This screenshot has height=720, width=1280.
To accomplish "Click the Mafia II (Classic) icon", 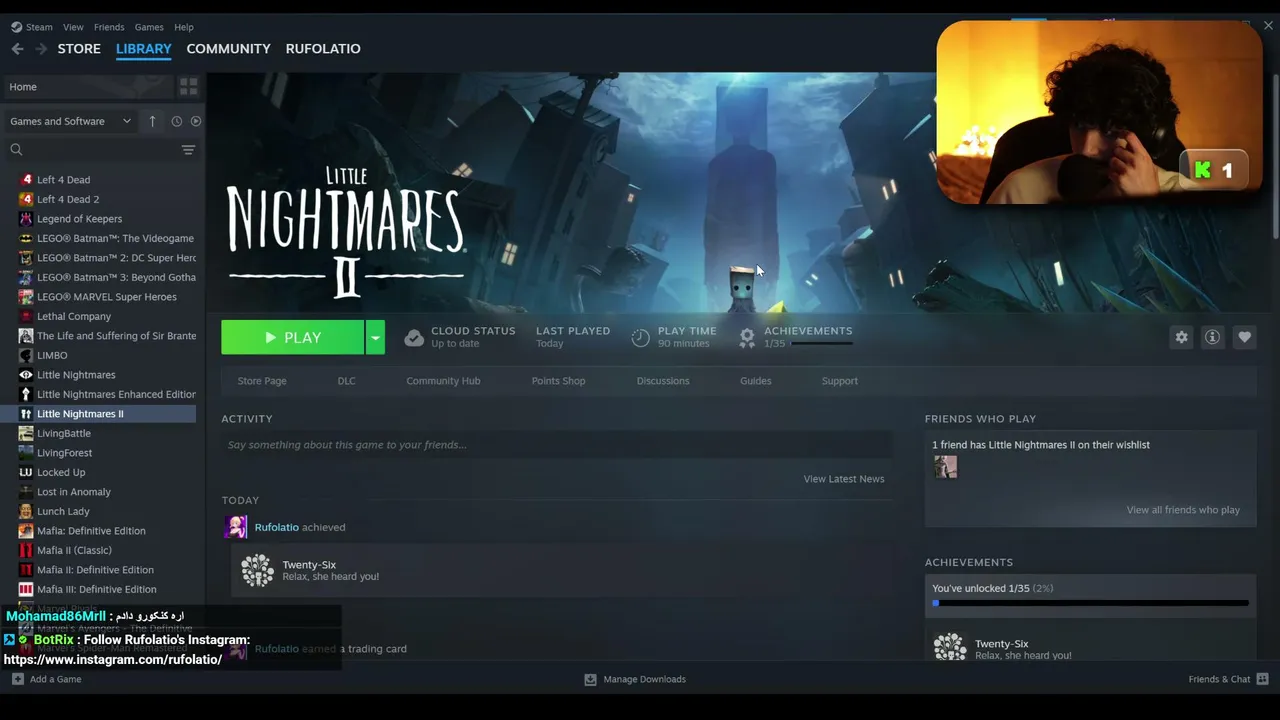I will click(x=26, y=550).
